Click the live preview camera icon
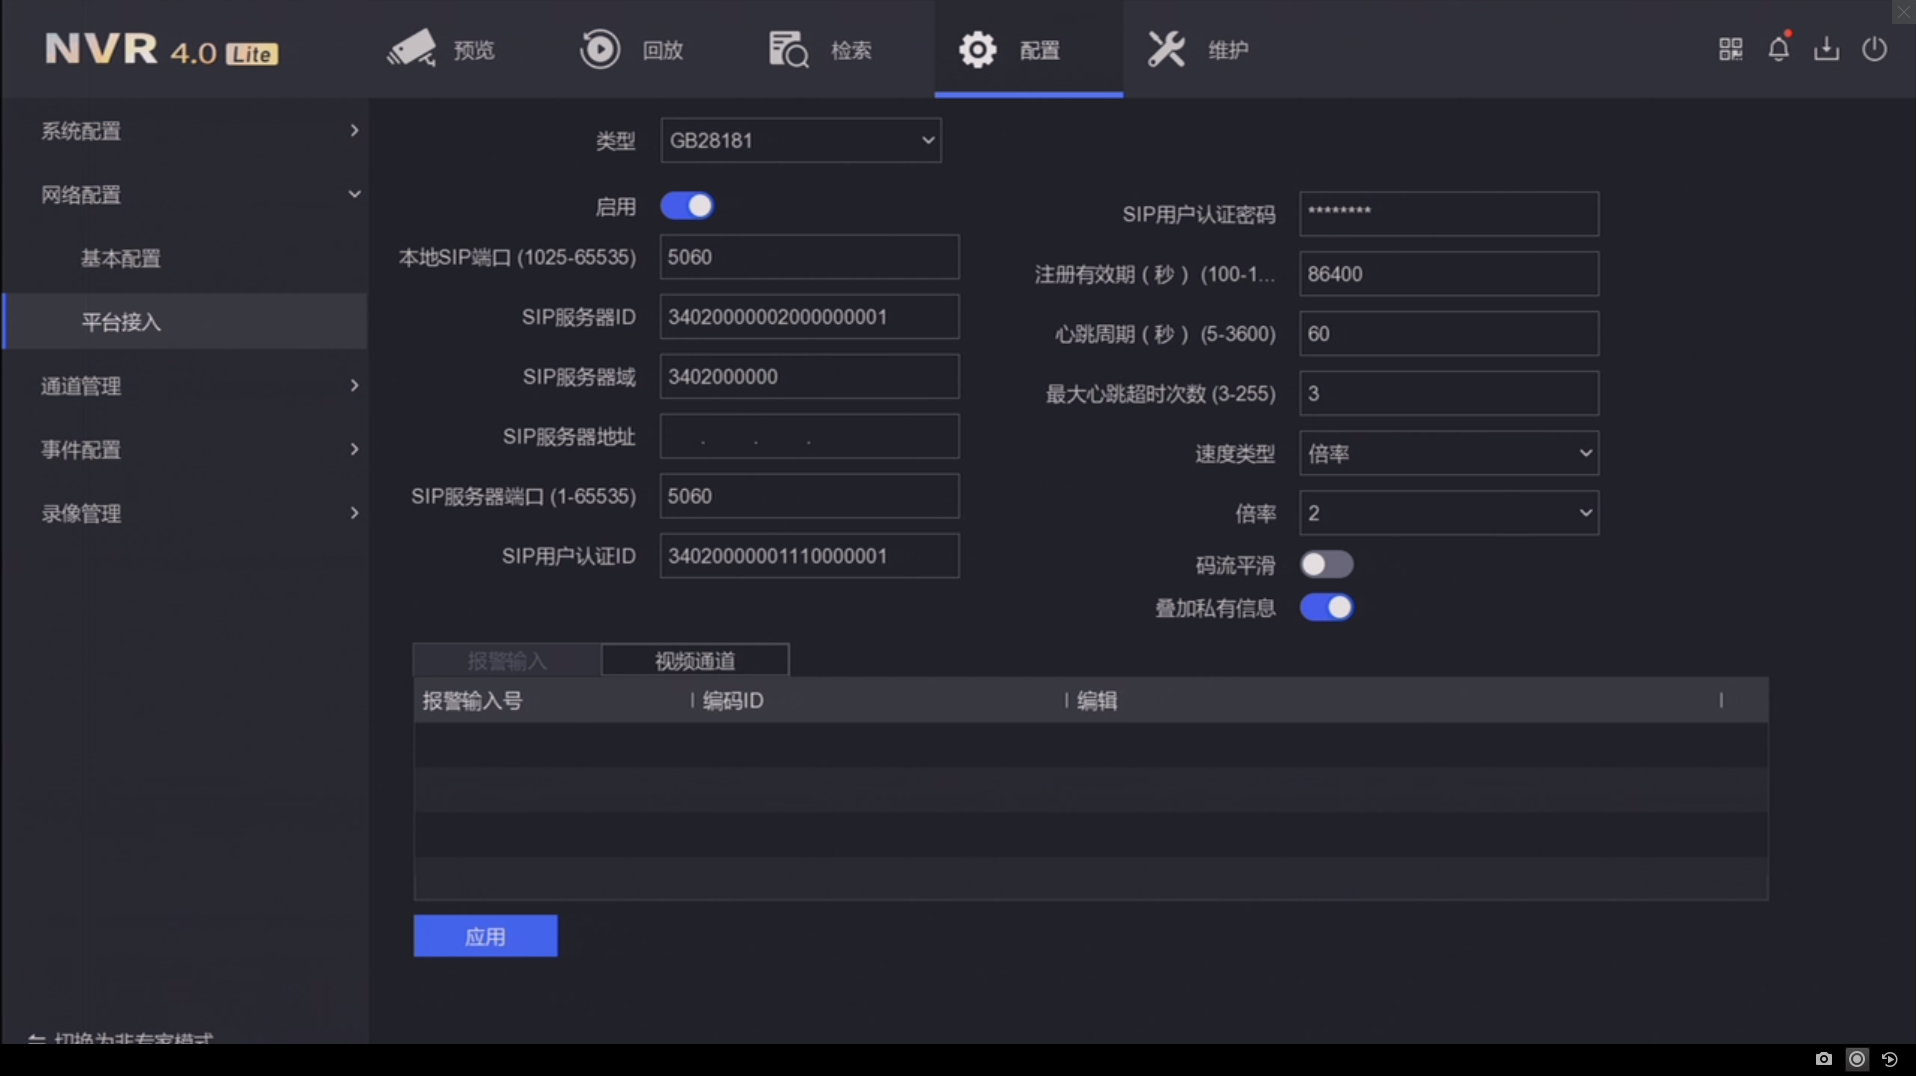1916x1076 pixels. 411,49
